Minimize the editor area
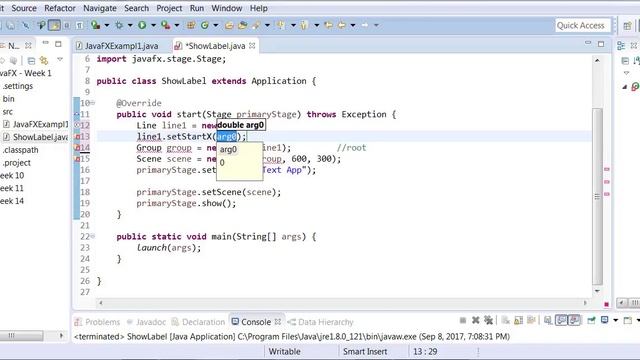Viewport: 640px width, 360px height. (x=588, y=43)
